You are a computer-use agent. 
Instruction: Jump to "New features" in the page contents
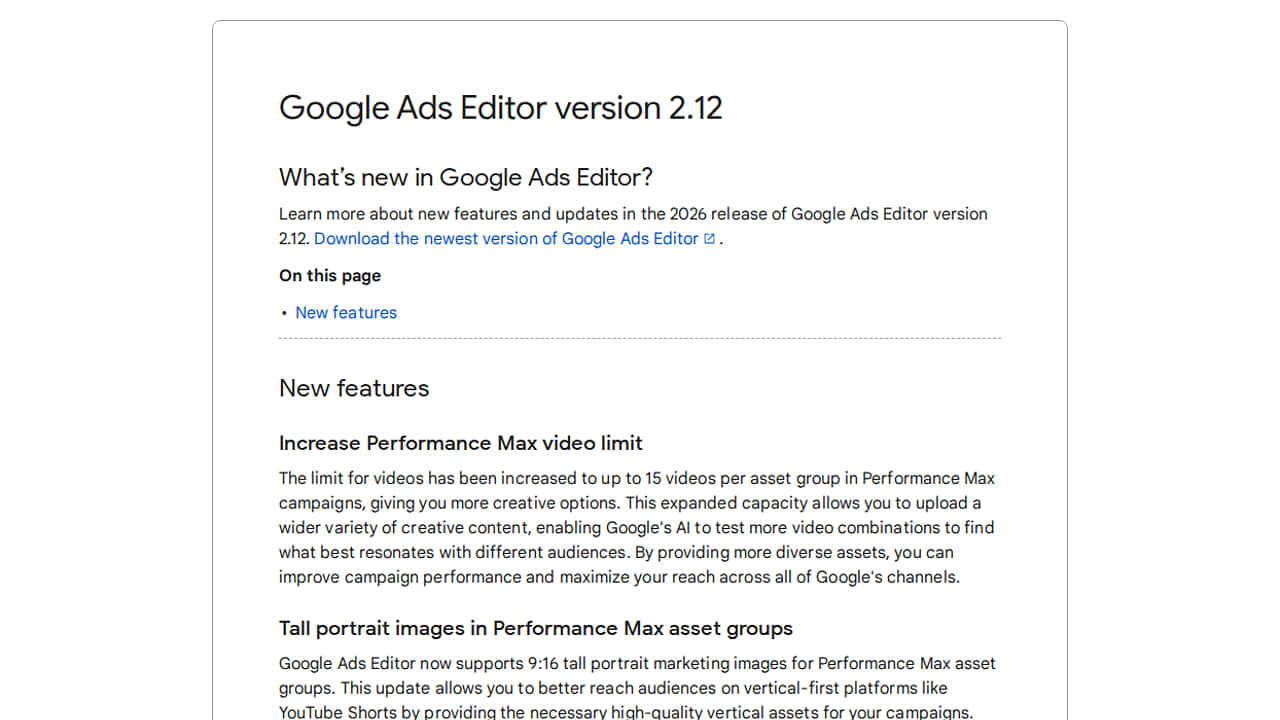point(346,313)
